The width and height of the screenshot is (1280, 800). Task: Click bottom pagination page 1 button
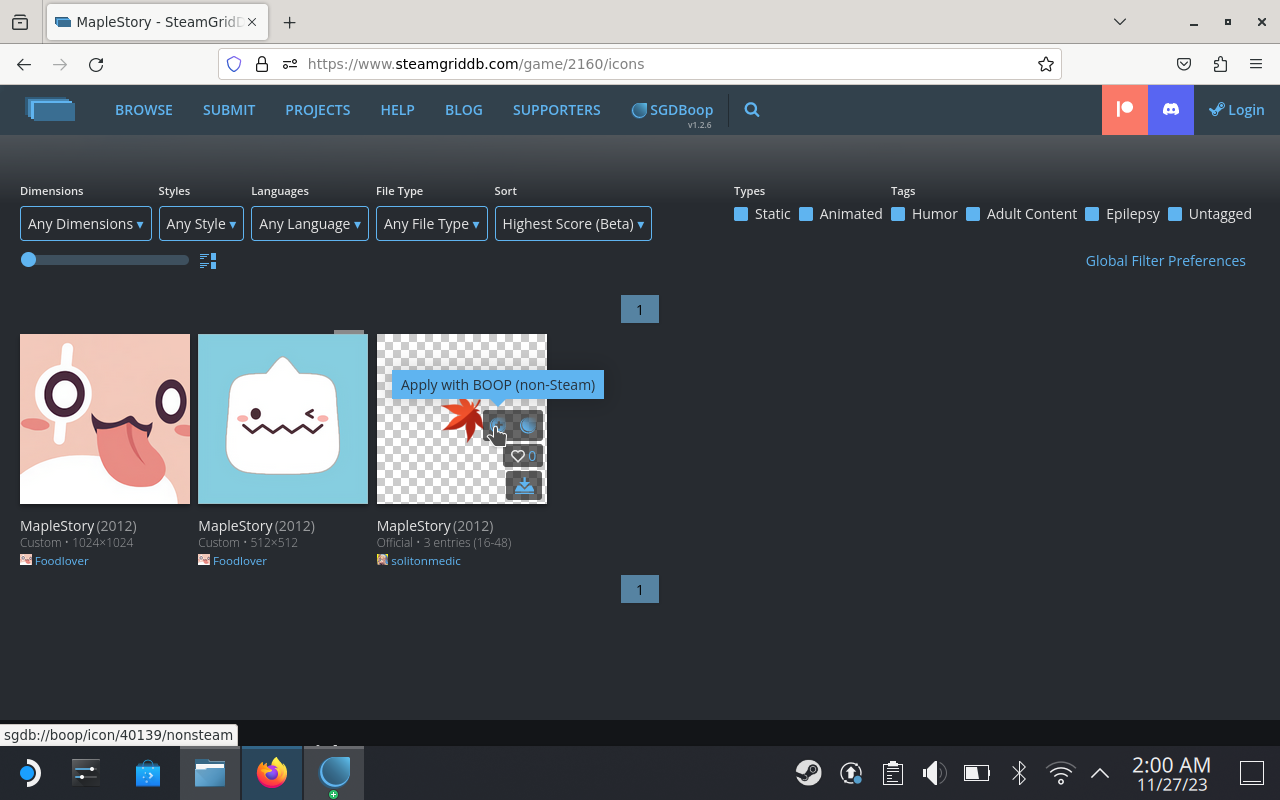point(640,590)
